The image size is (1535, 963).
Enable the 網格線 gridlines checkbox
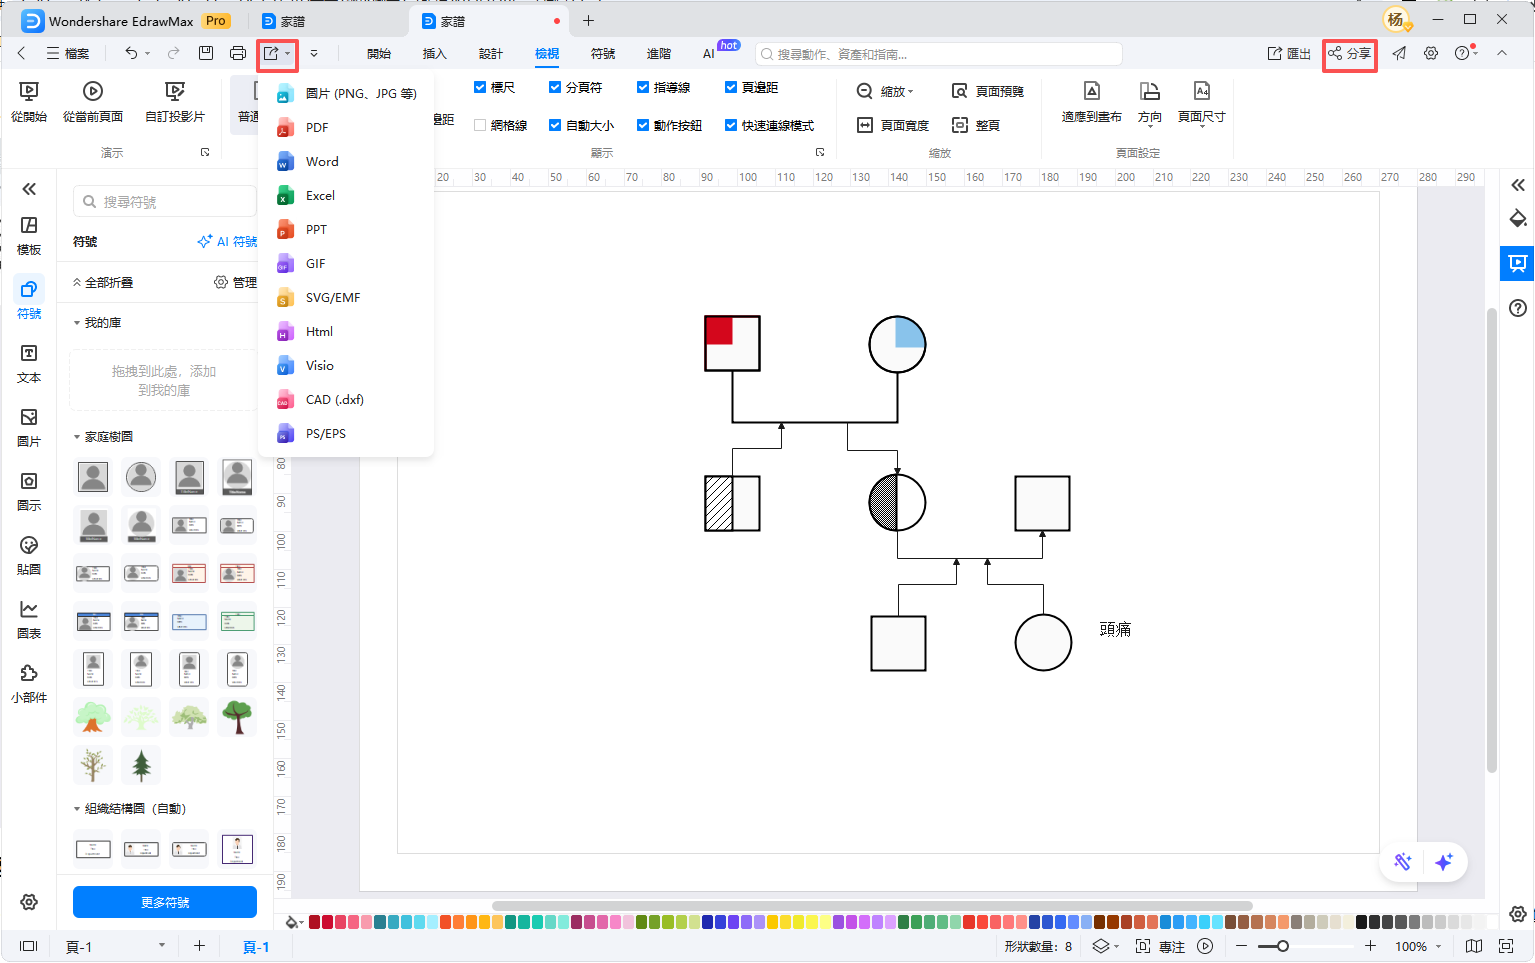point(480,125)
